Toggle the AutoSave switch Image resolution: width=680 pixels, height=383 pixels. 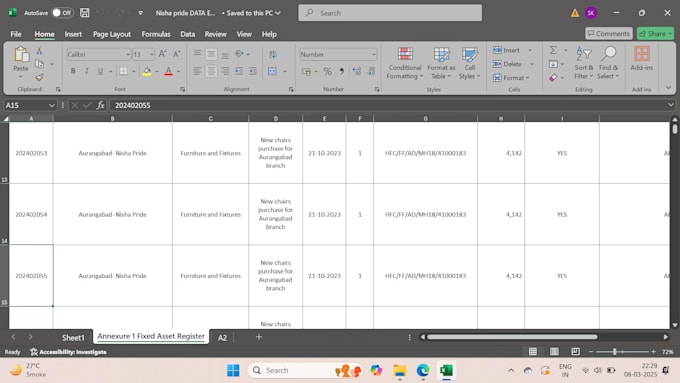click(x=62, y=13)
